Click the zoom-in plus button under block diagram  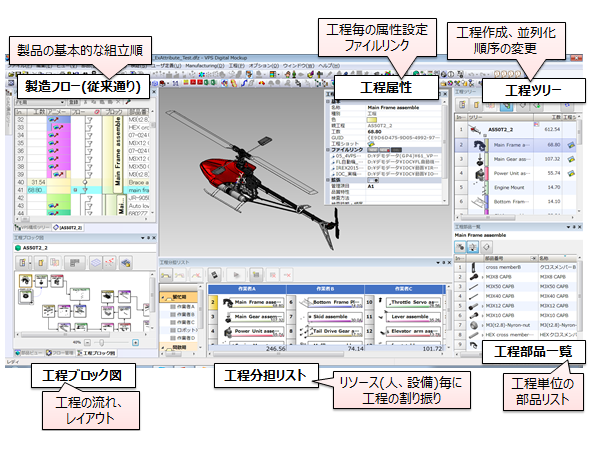pyautogui.click(x=135, y=342)
